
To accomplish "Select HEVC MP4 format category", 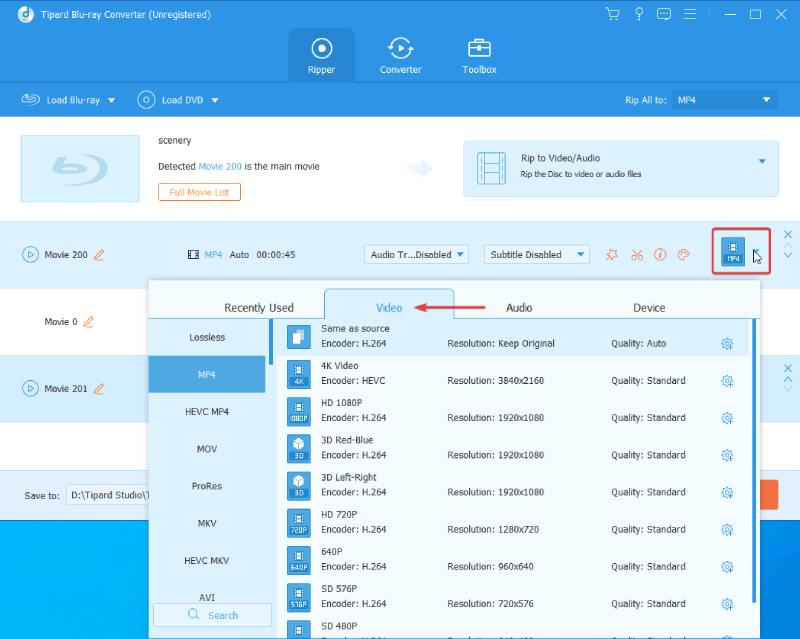I will coord(207,412).
